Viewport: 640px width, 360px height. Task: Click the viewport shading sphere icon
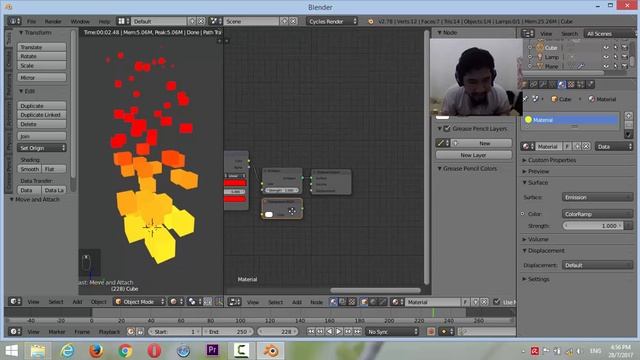(x=176, y=302)
